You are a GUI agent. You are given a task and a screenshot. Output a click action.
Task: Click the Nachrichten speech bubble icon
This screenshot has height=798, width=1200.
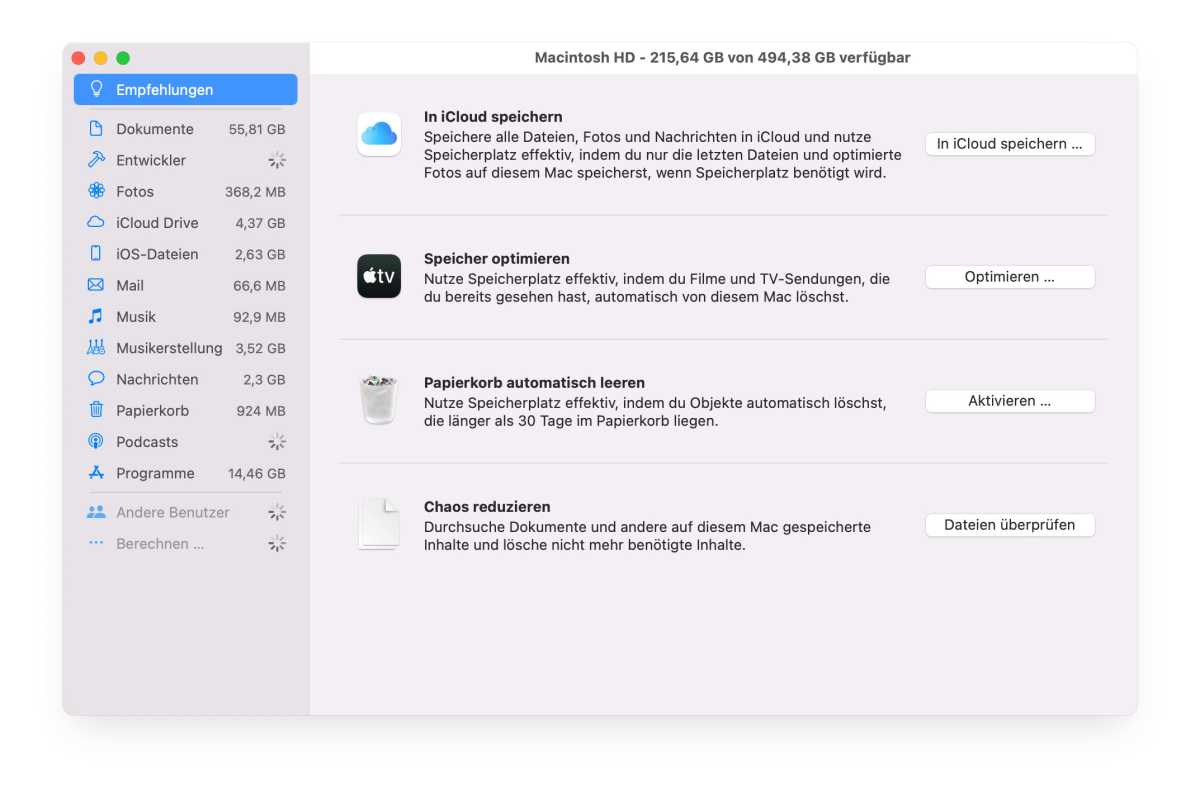(96, 379)
